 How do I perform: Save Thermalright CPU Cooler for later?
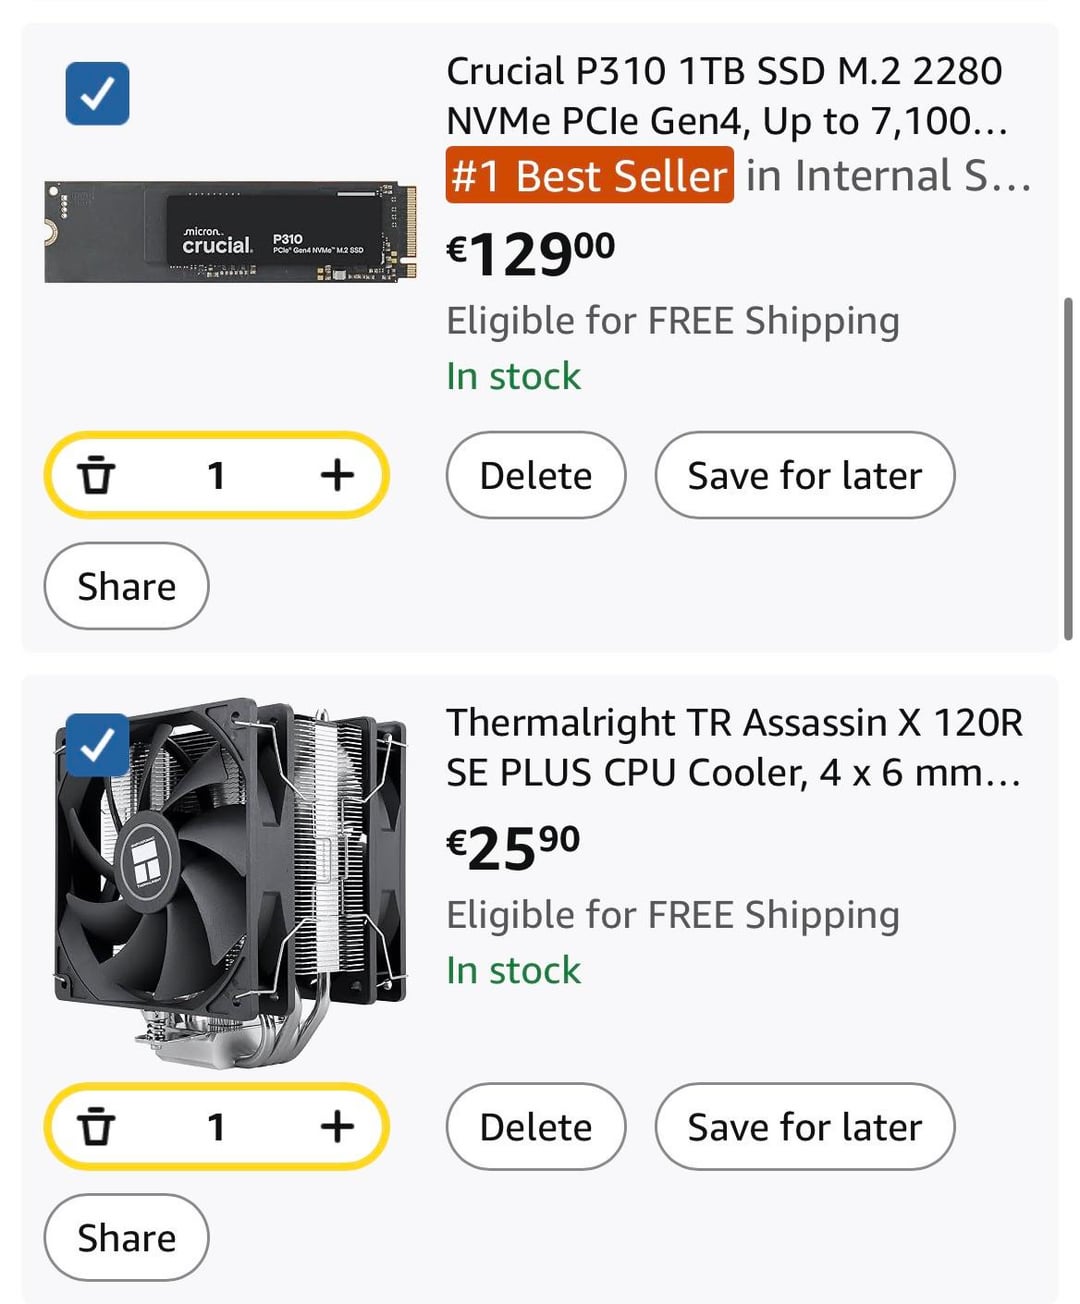coord(804,1127)
